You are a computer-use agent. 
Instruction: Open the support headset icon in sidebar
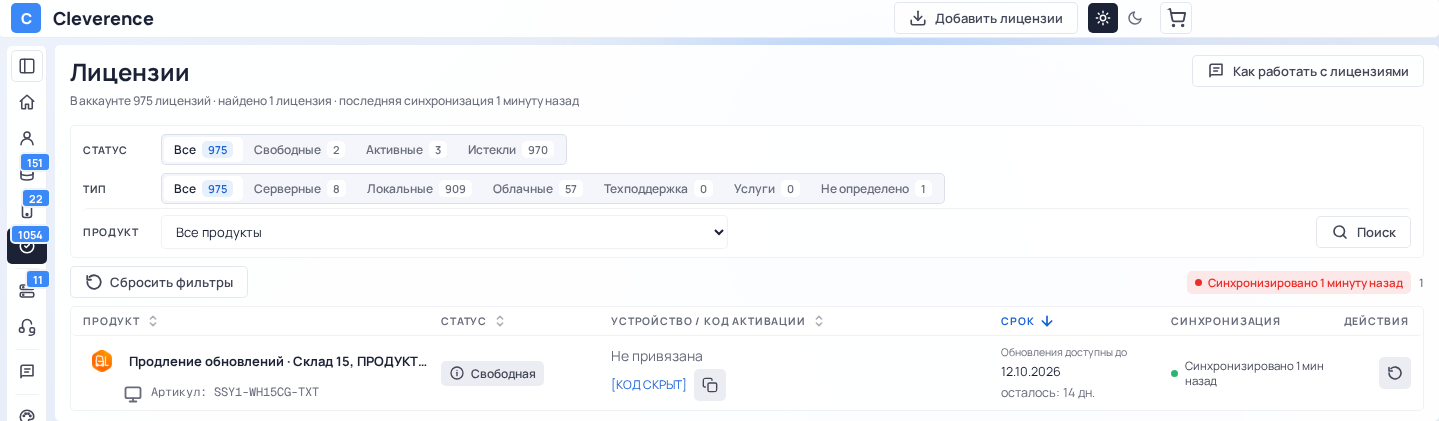coord(27,327)
